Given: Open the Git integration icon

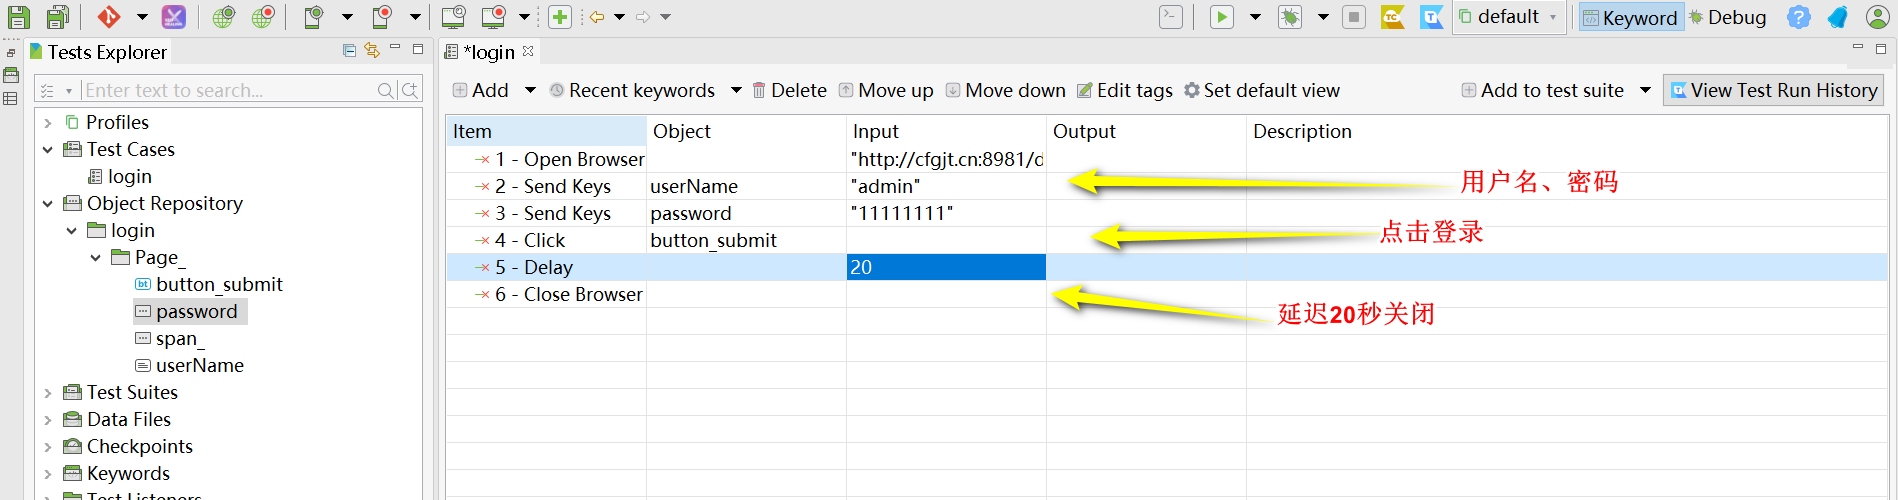Looking at the screenshot, I should [x=109, y=17].
